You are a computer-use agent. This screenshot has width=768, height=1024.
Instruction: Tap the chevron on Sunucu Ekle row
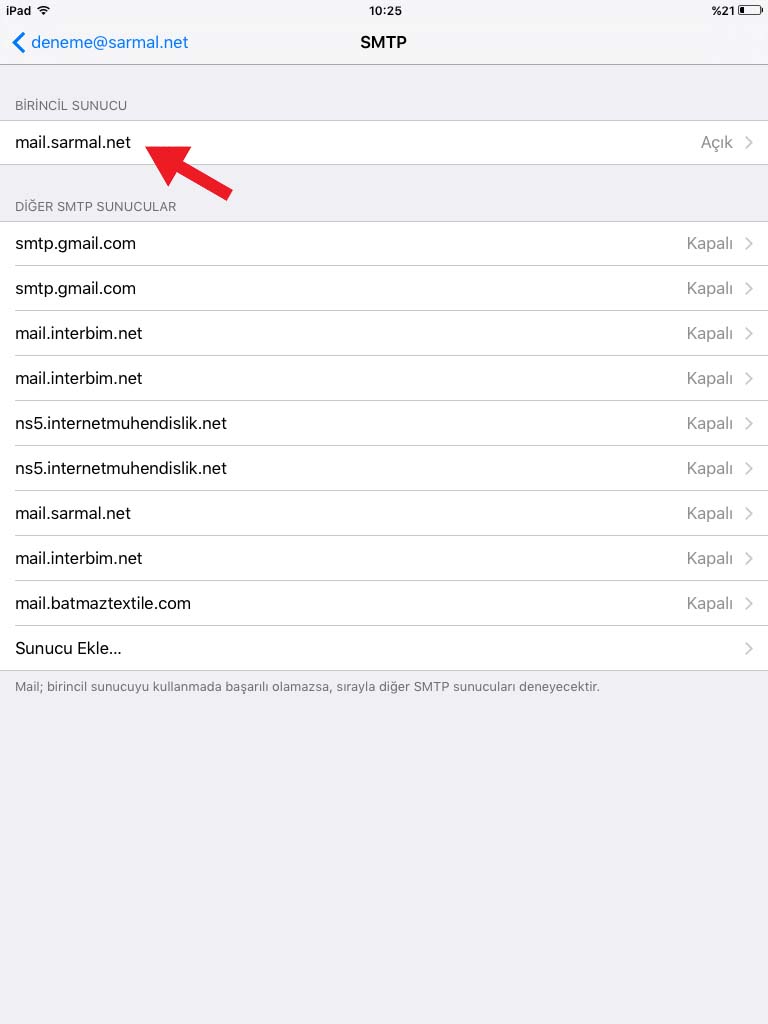click(x=748, y=648)
